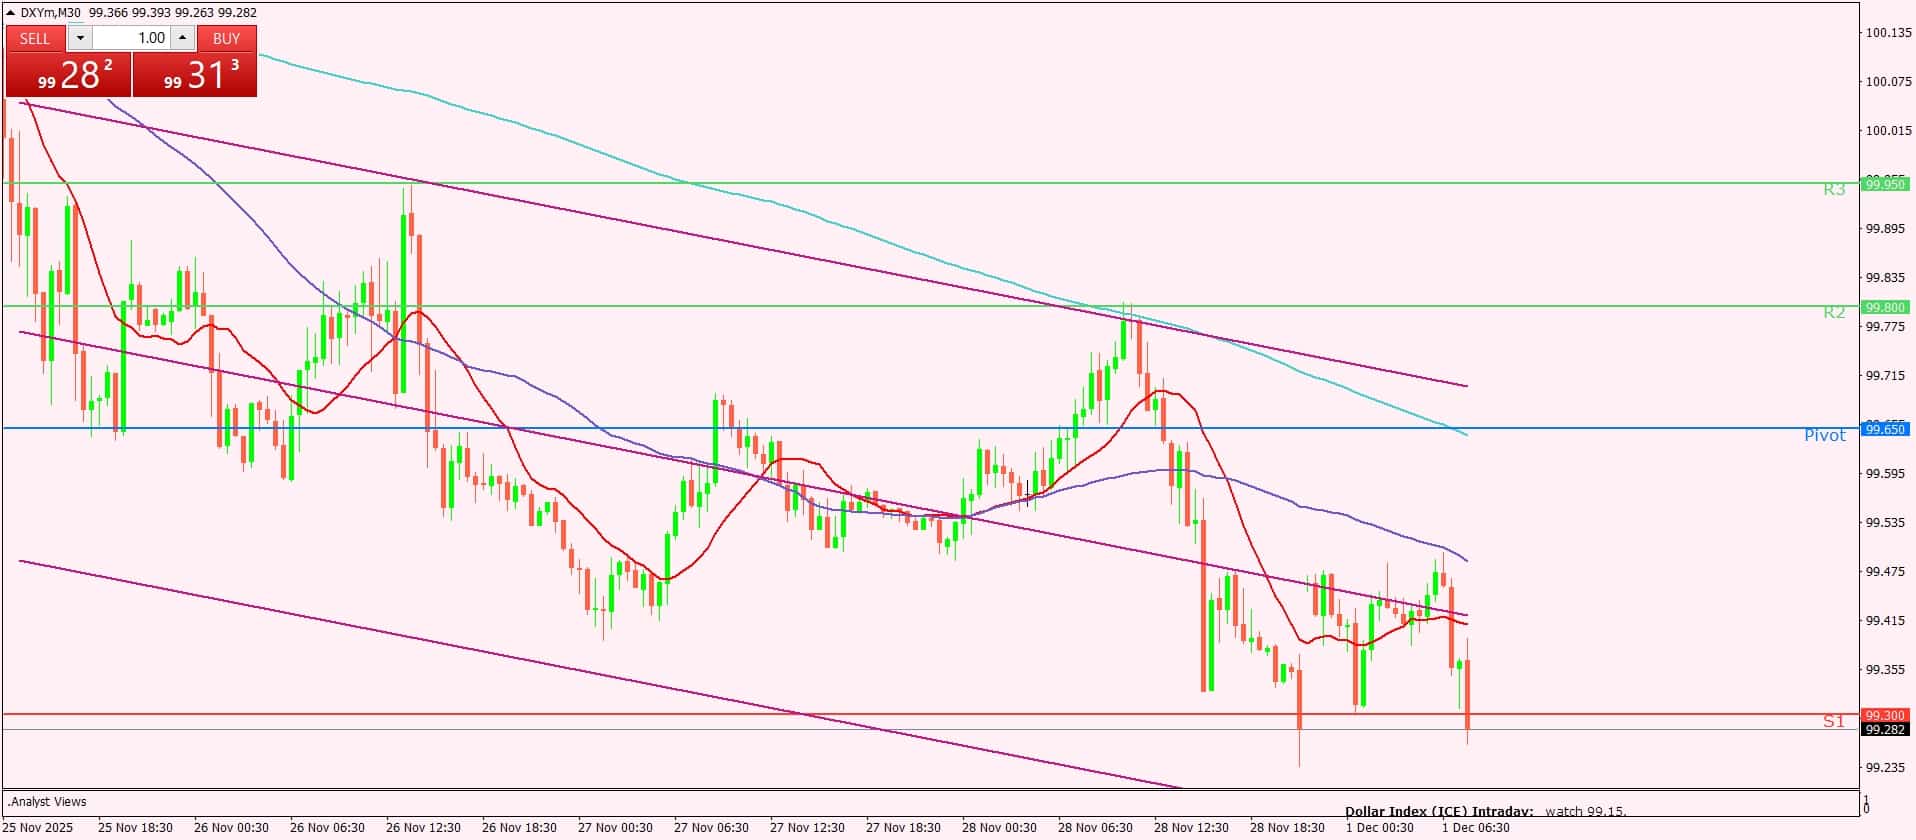Click the "watch 99.15." comment text
The width and height of the screenshot is (1916, 840).
click(1586, 812)
